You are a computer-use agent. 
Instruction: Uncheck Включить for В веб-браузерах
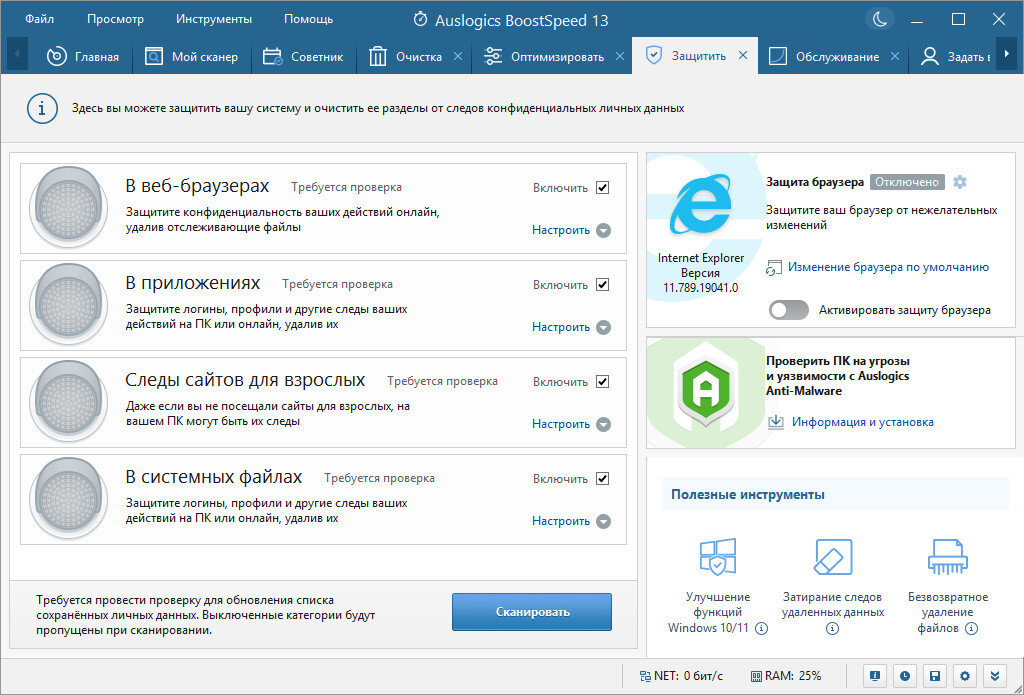pyautogui.click(x=603, y=187)
